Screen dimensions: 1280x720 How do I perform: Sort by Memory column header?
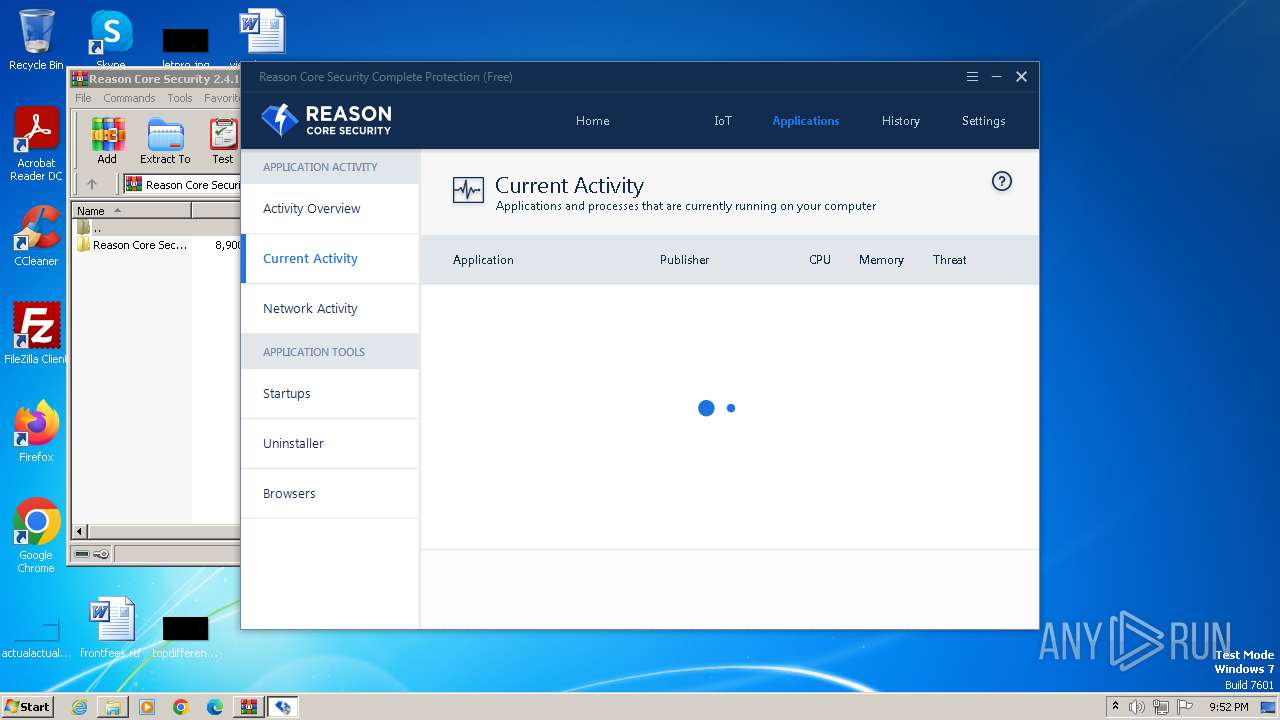coord(881,260)
